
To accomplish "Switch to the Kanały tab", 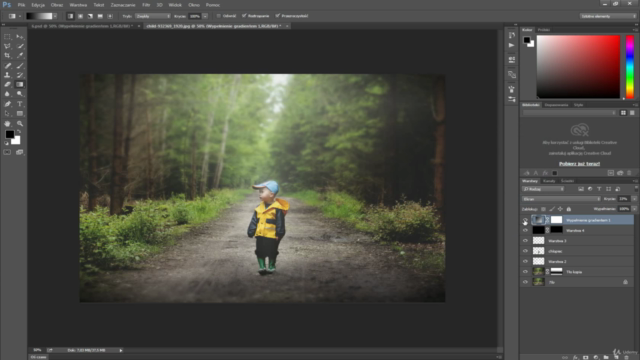I will click(x=549, y=181).
